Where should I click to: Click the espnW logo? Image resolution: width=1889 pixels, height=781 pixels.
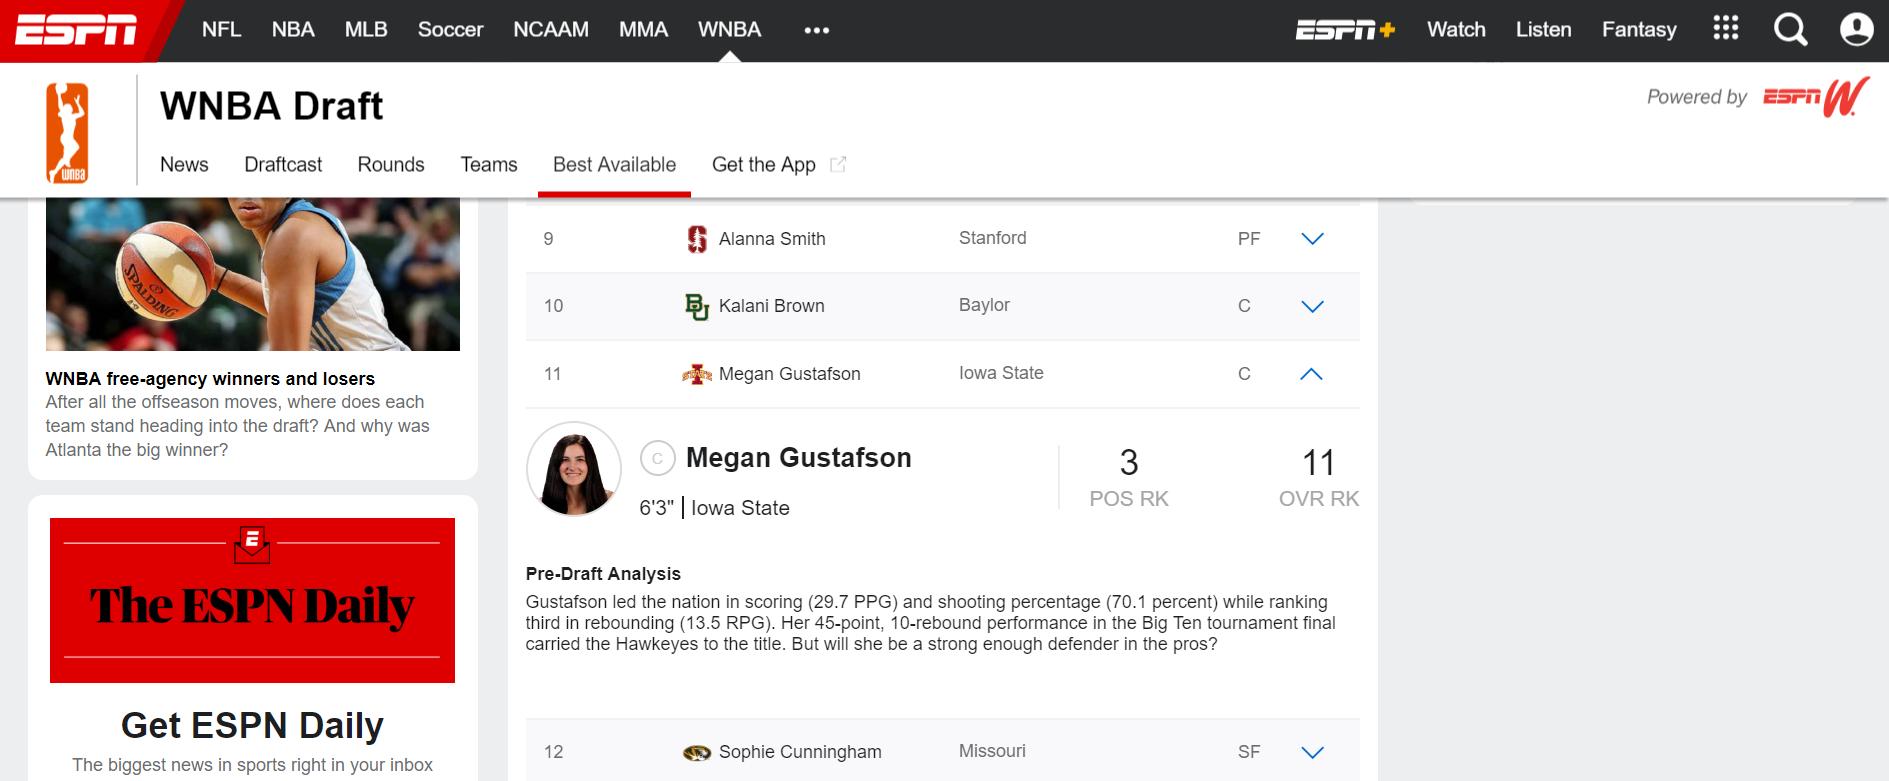(1816, 97)
